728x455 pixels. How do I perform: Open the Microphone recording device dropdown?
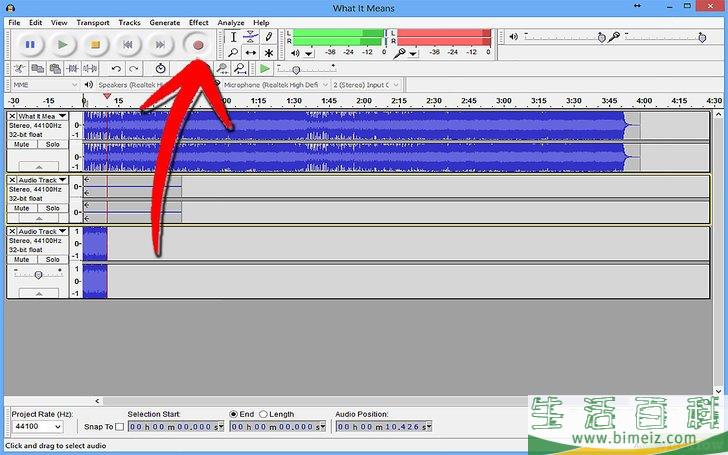click(x=276, y=85)
